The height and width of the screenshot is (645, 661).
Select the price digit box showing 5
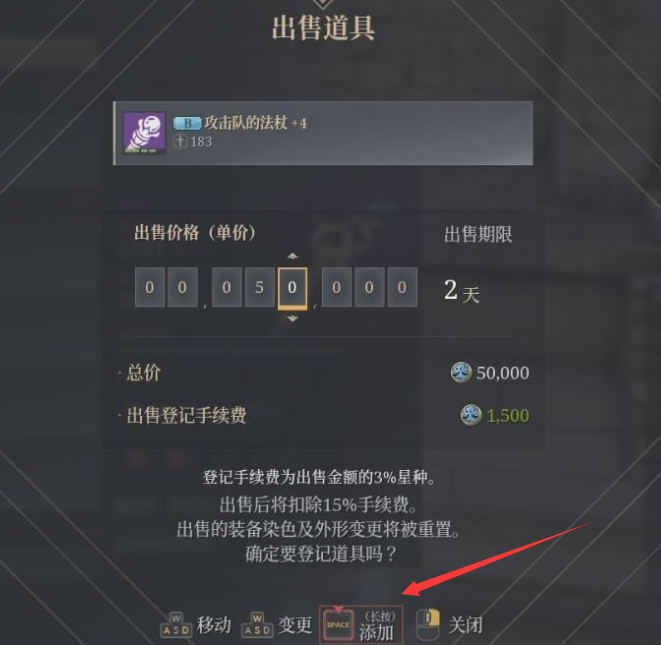[x=259, y=287]
